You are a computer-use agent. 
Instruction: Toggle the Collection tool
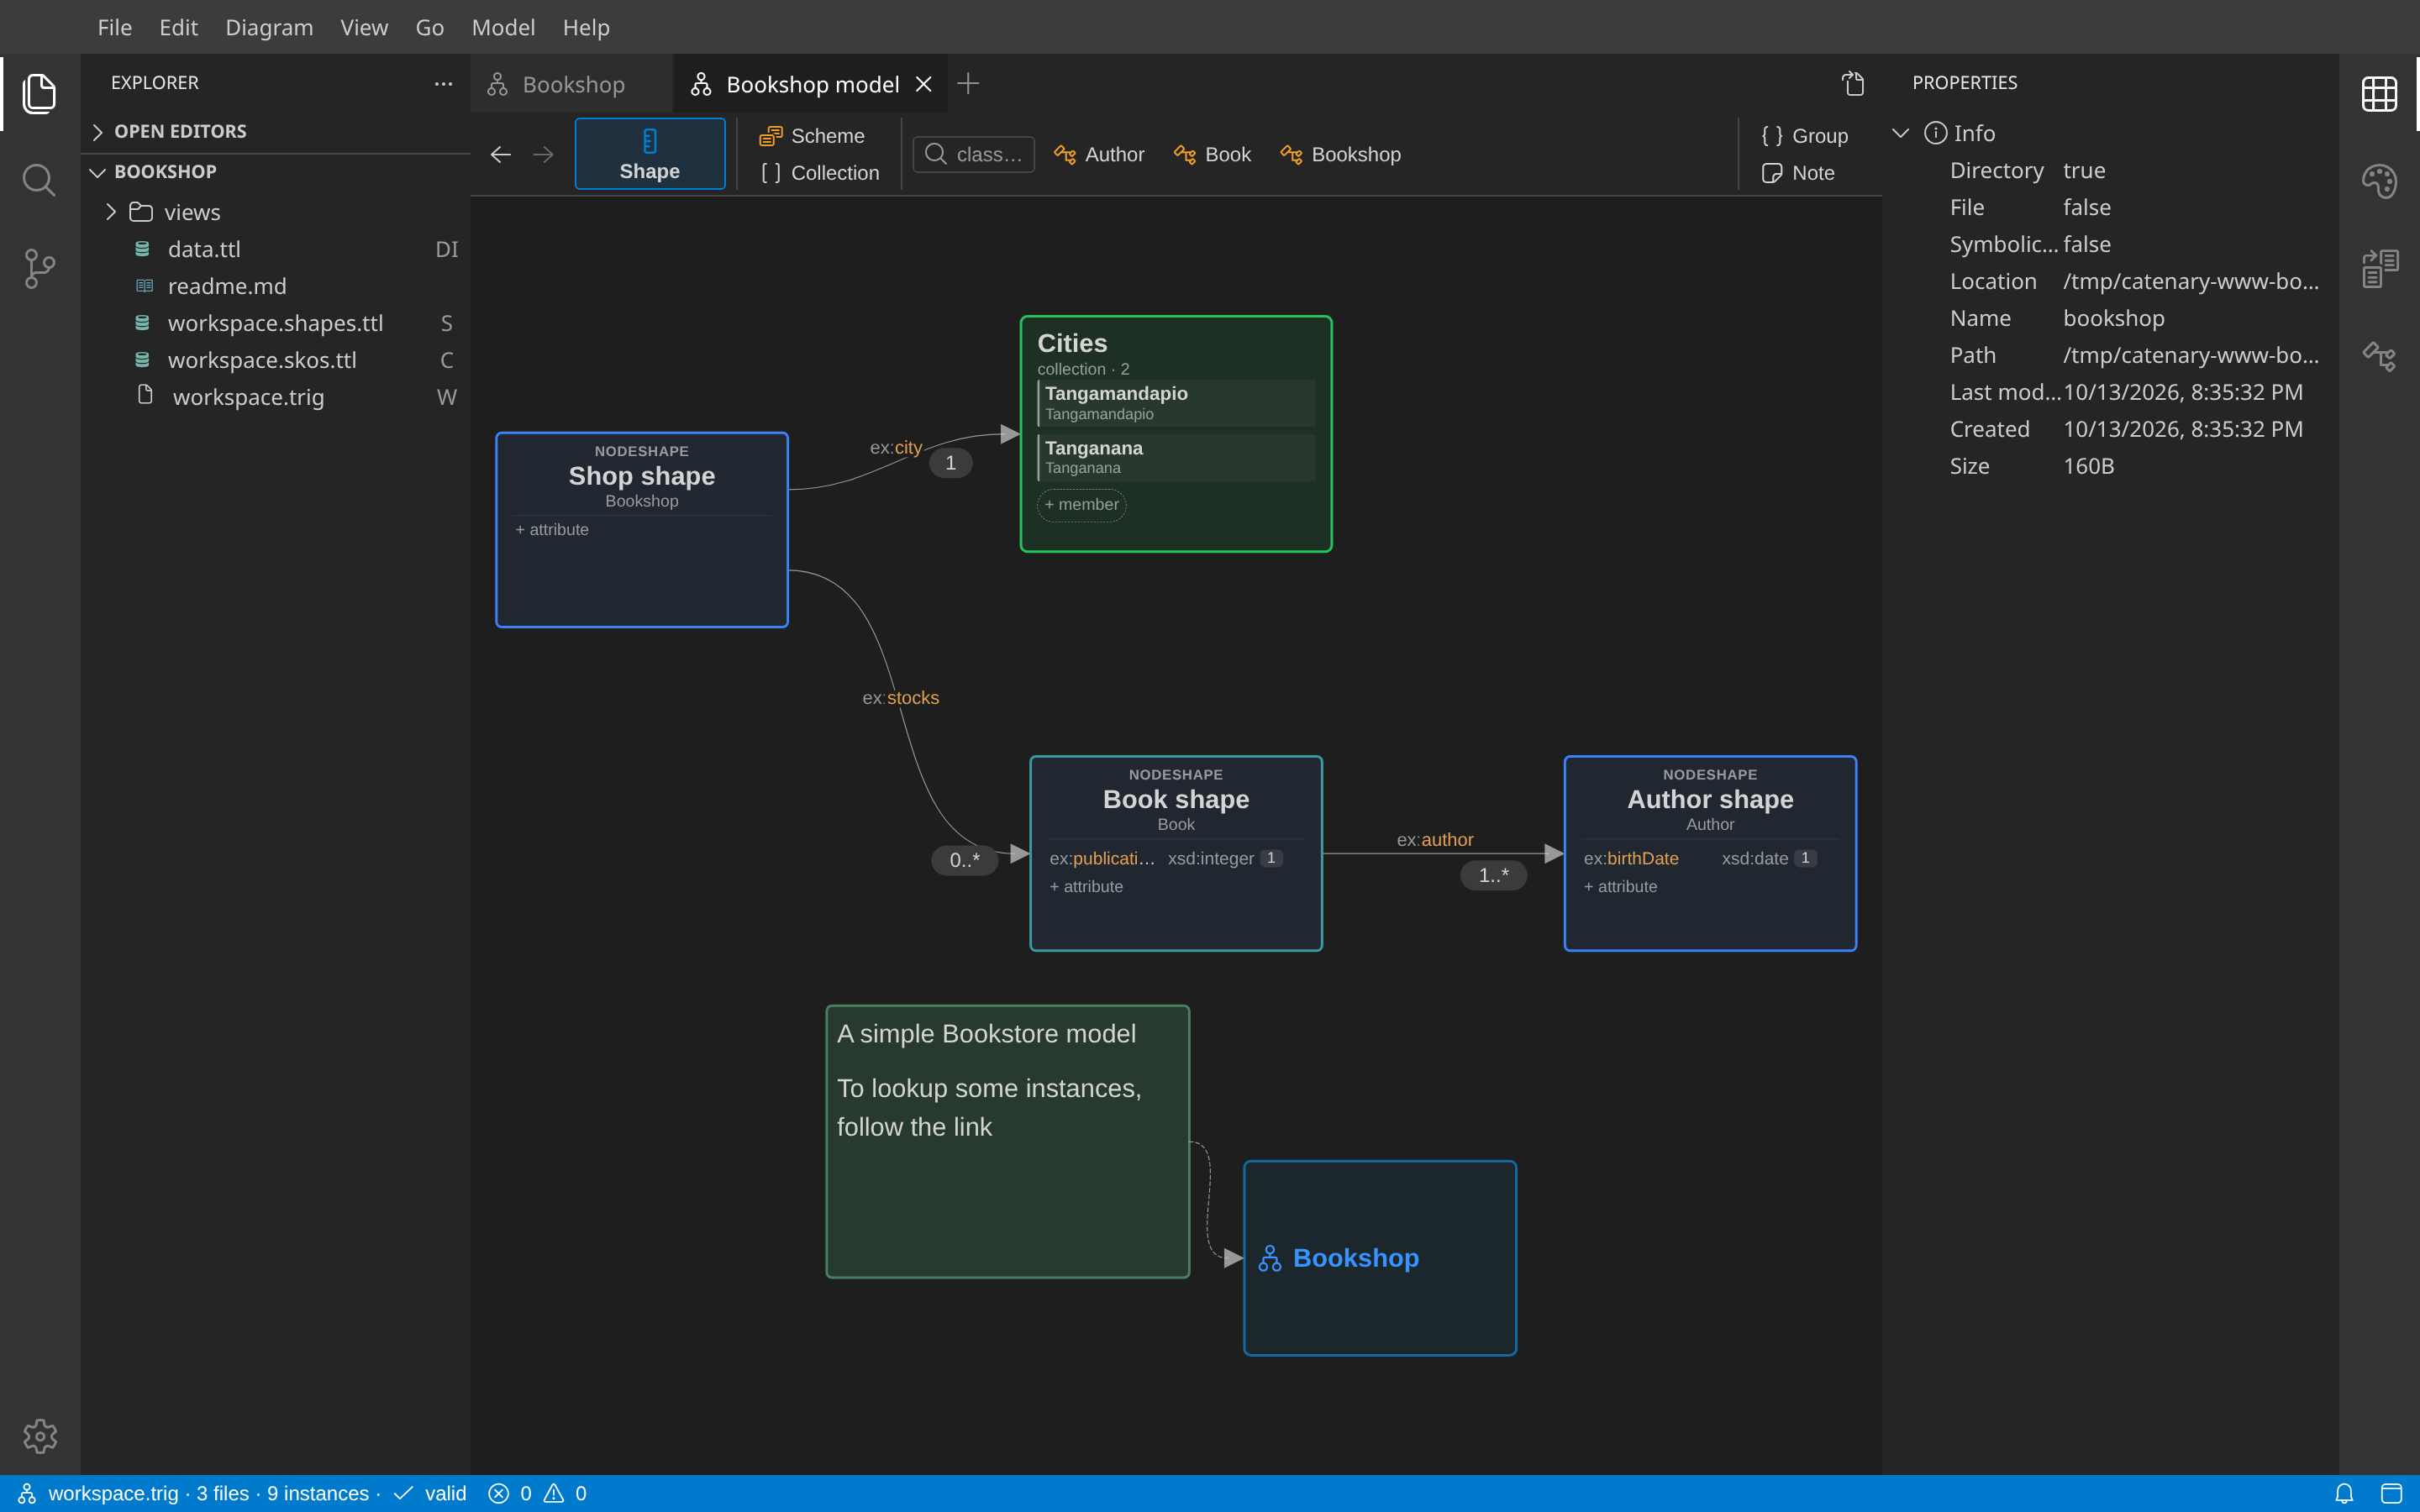(820, 173)
